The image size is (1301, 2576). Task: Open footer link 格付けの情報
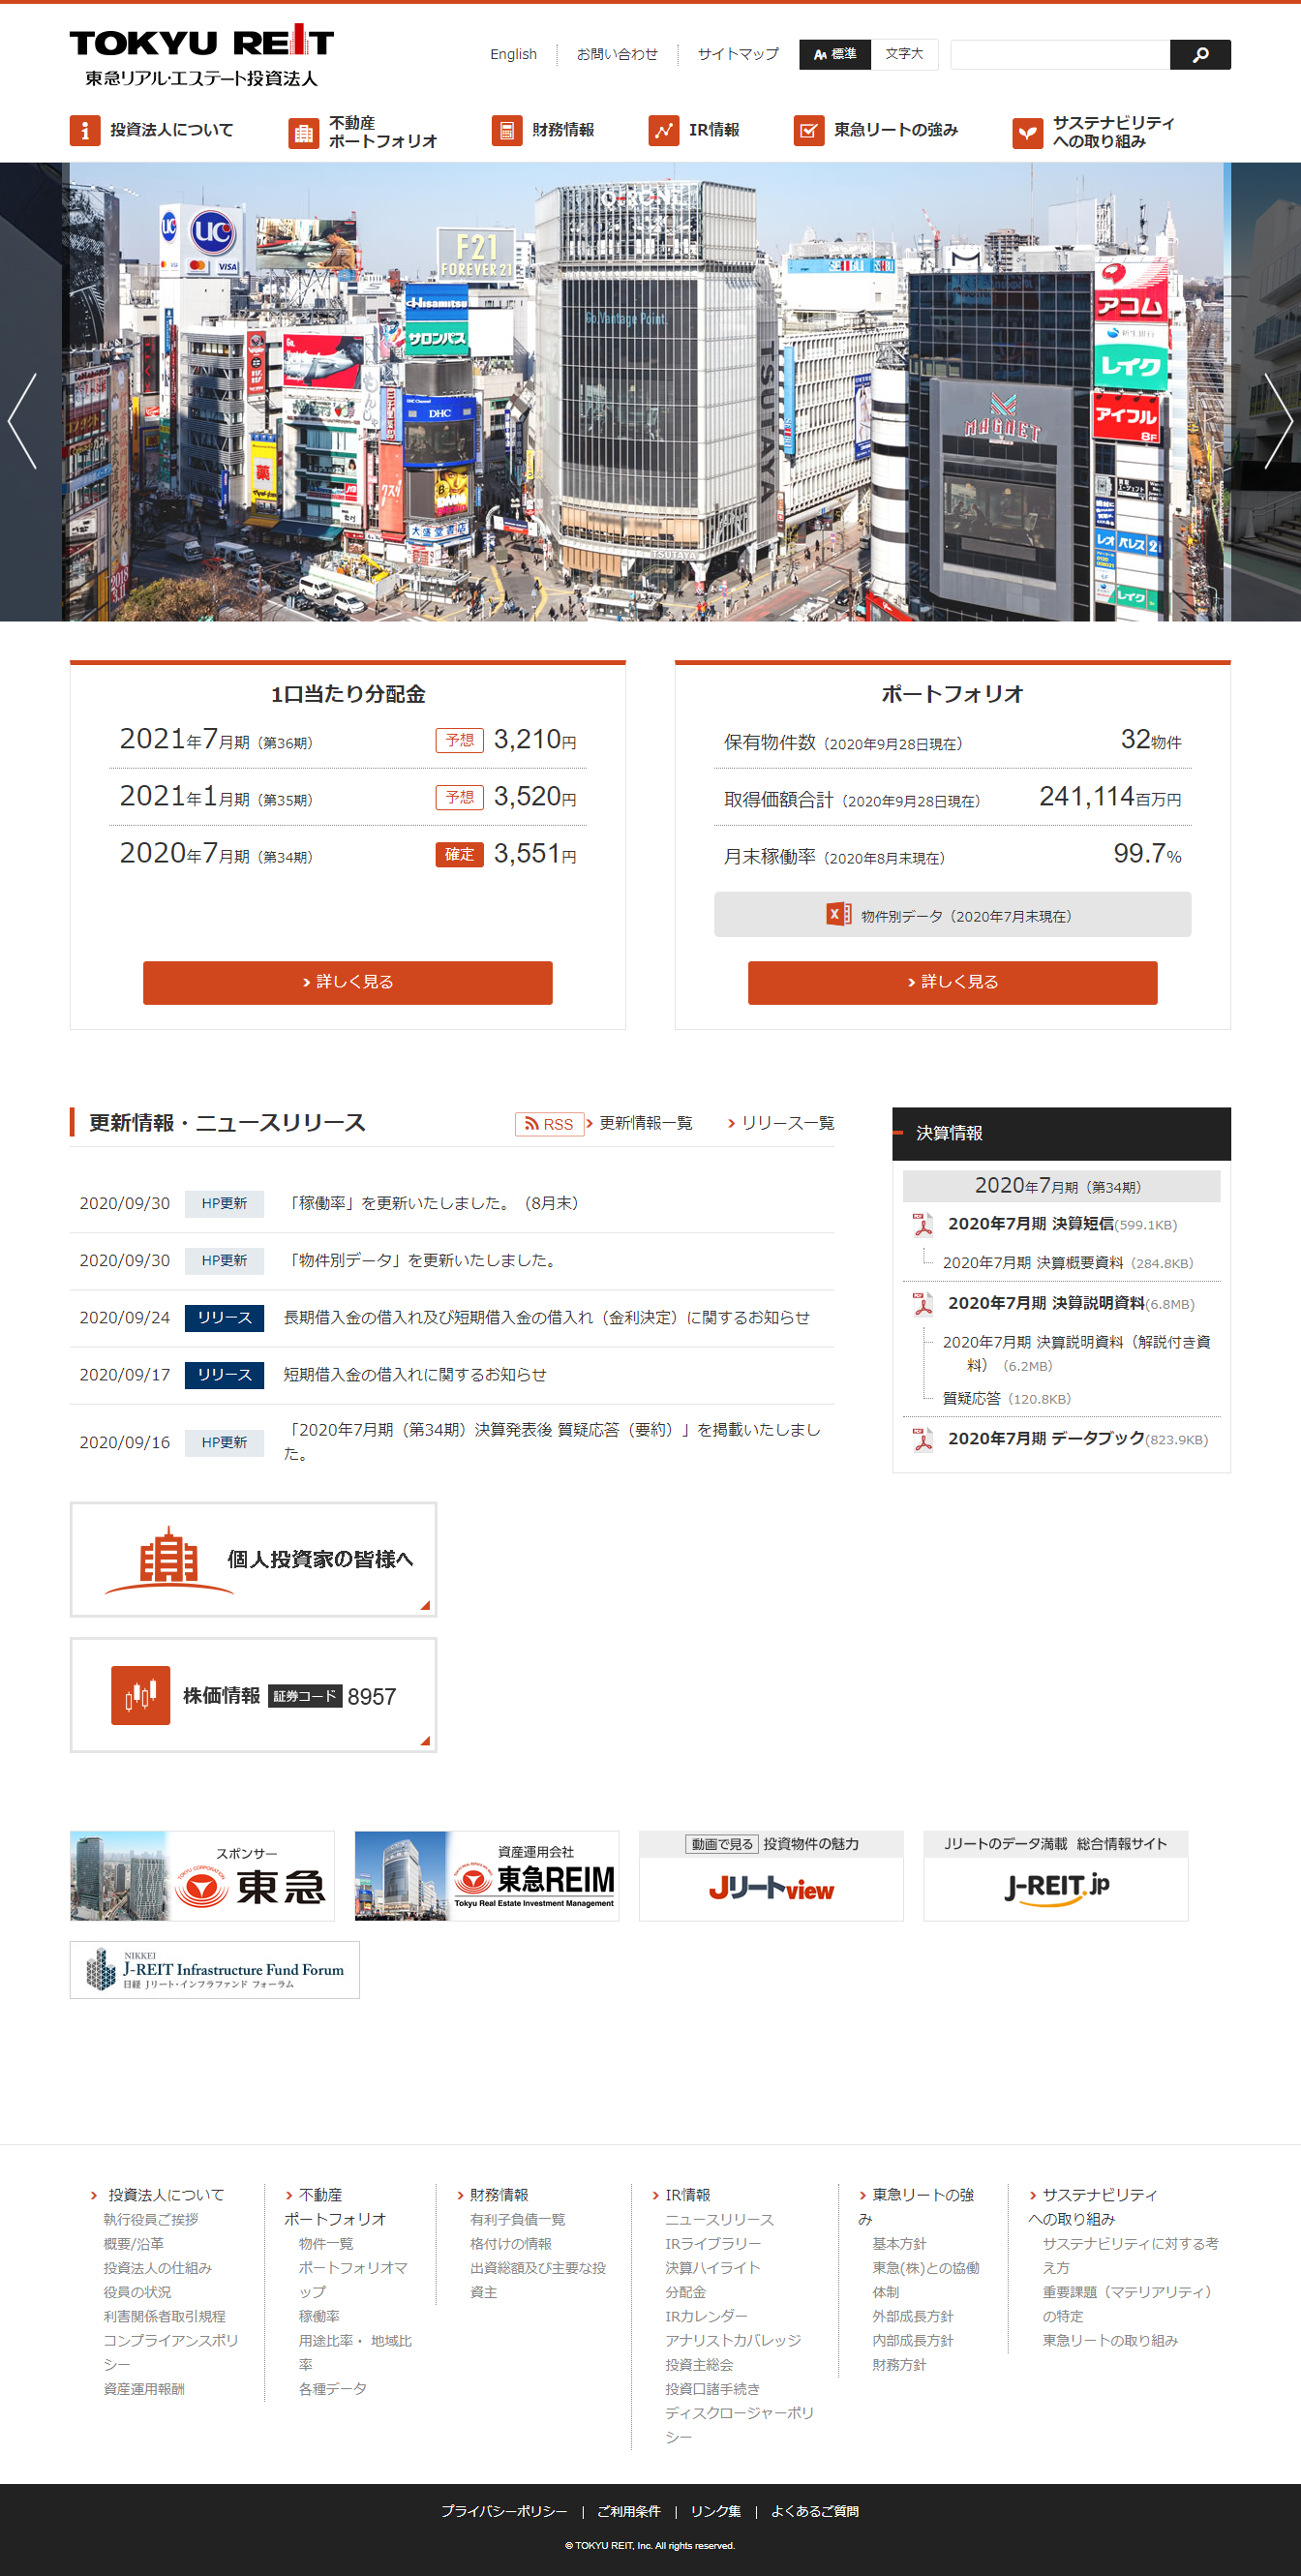pyautogui.click(x=511, y=2243)
